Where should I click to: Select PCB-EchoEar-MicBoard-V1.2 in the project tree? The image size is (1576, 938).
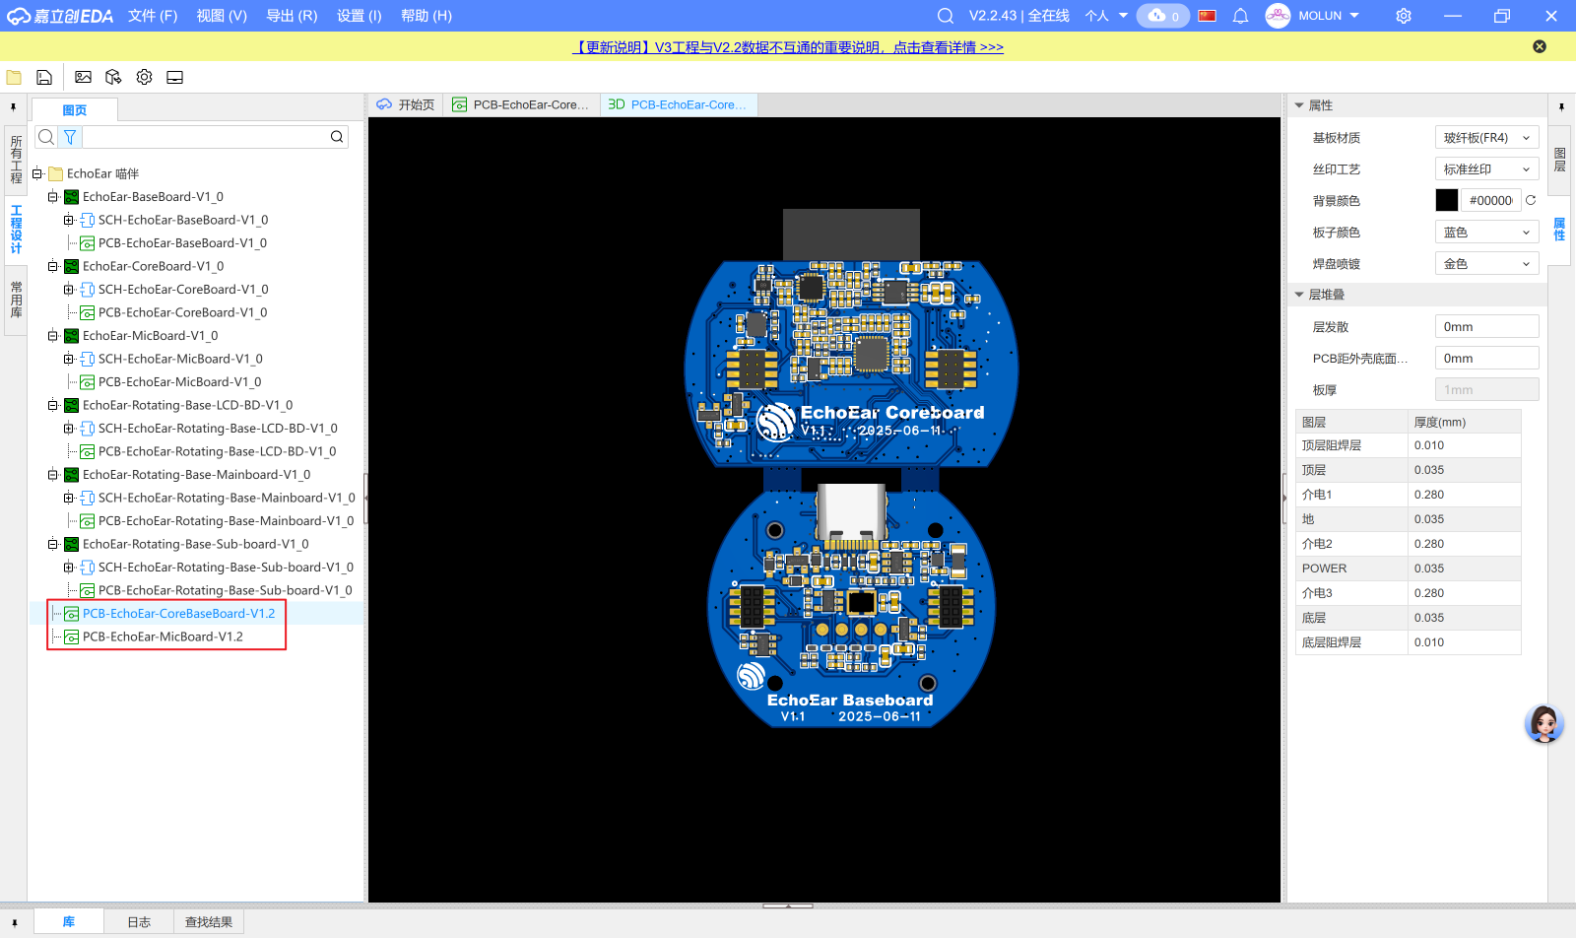pos(162,637)
